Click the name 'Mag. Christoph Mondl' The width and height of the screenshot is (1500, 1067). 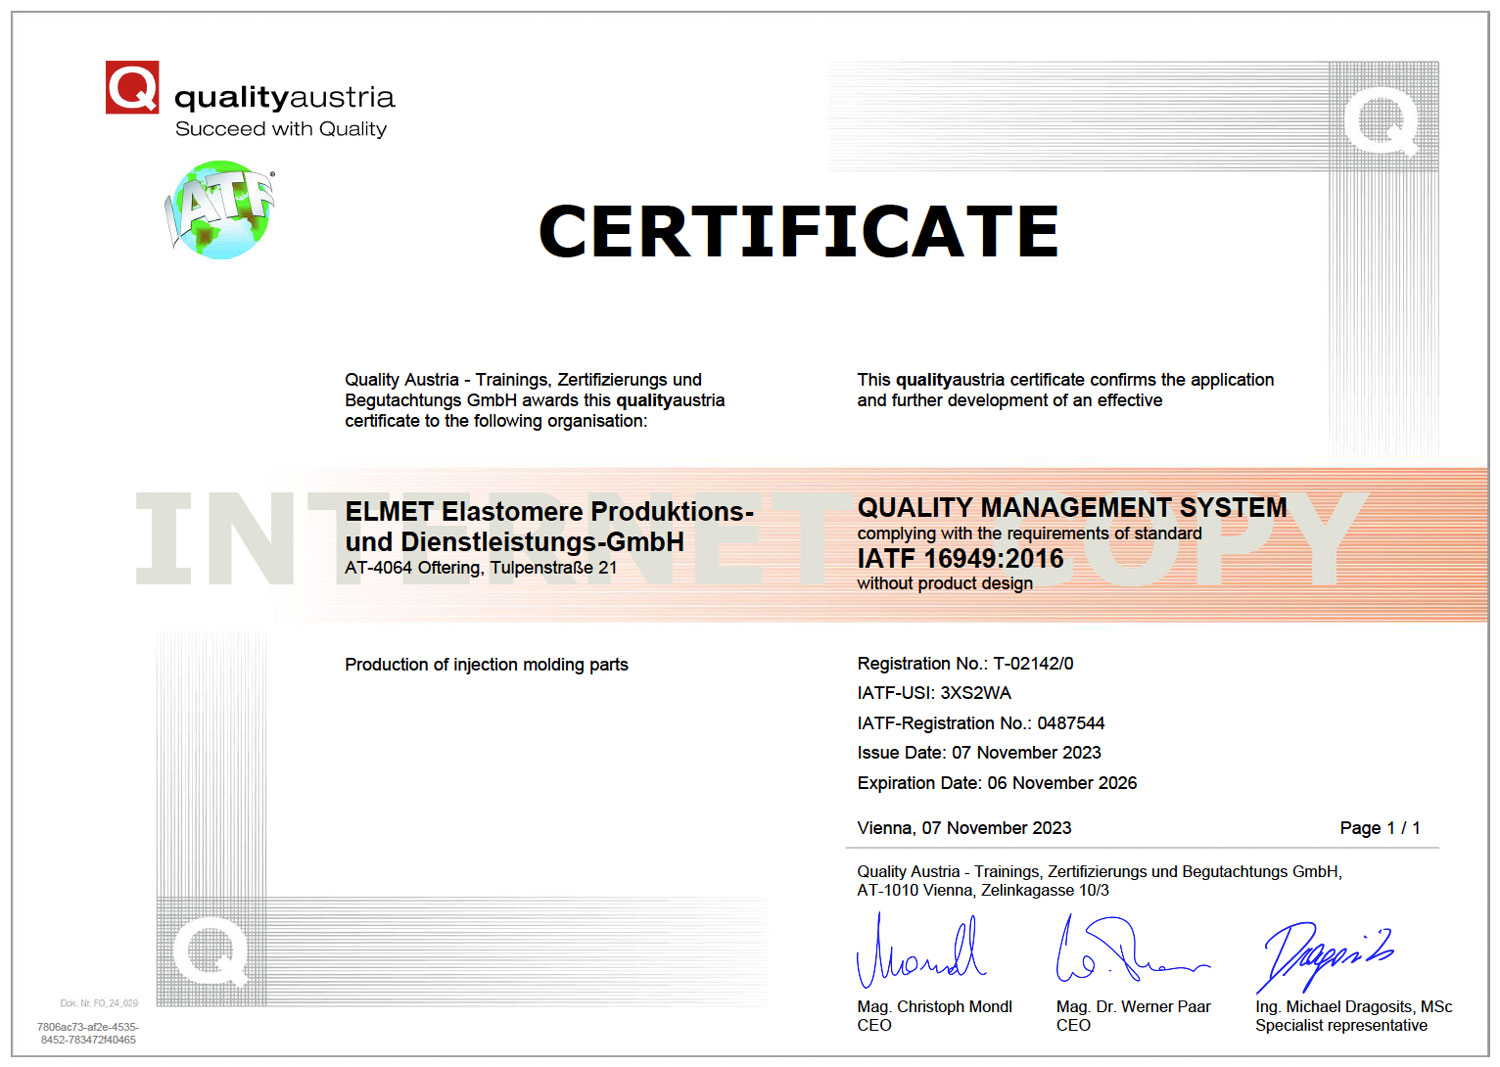934,1007
